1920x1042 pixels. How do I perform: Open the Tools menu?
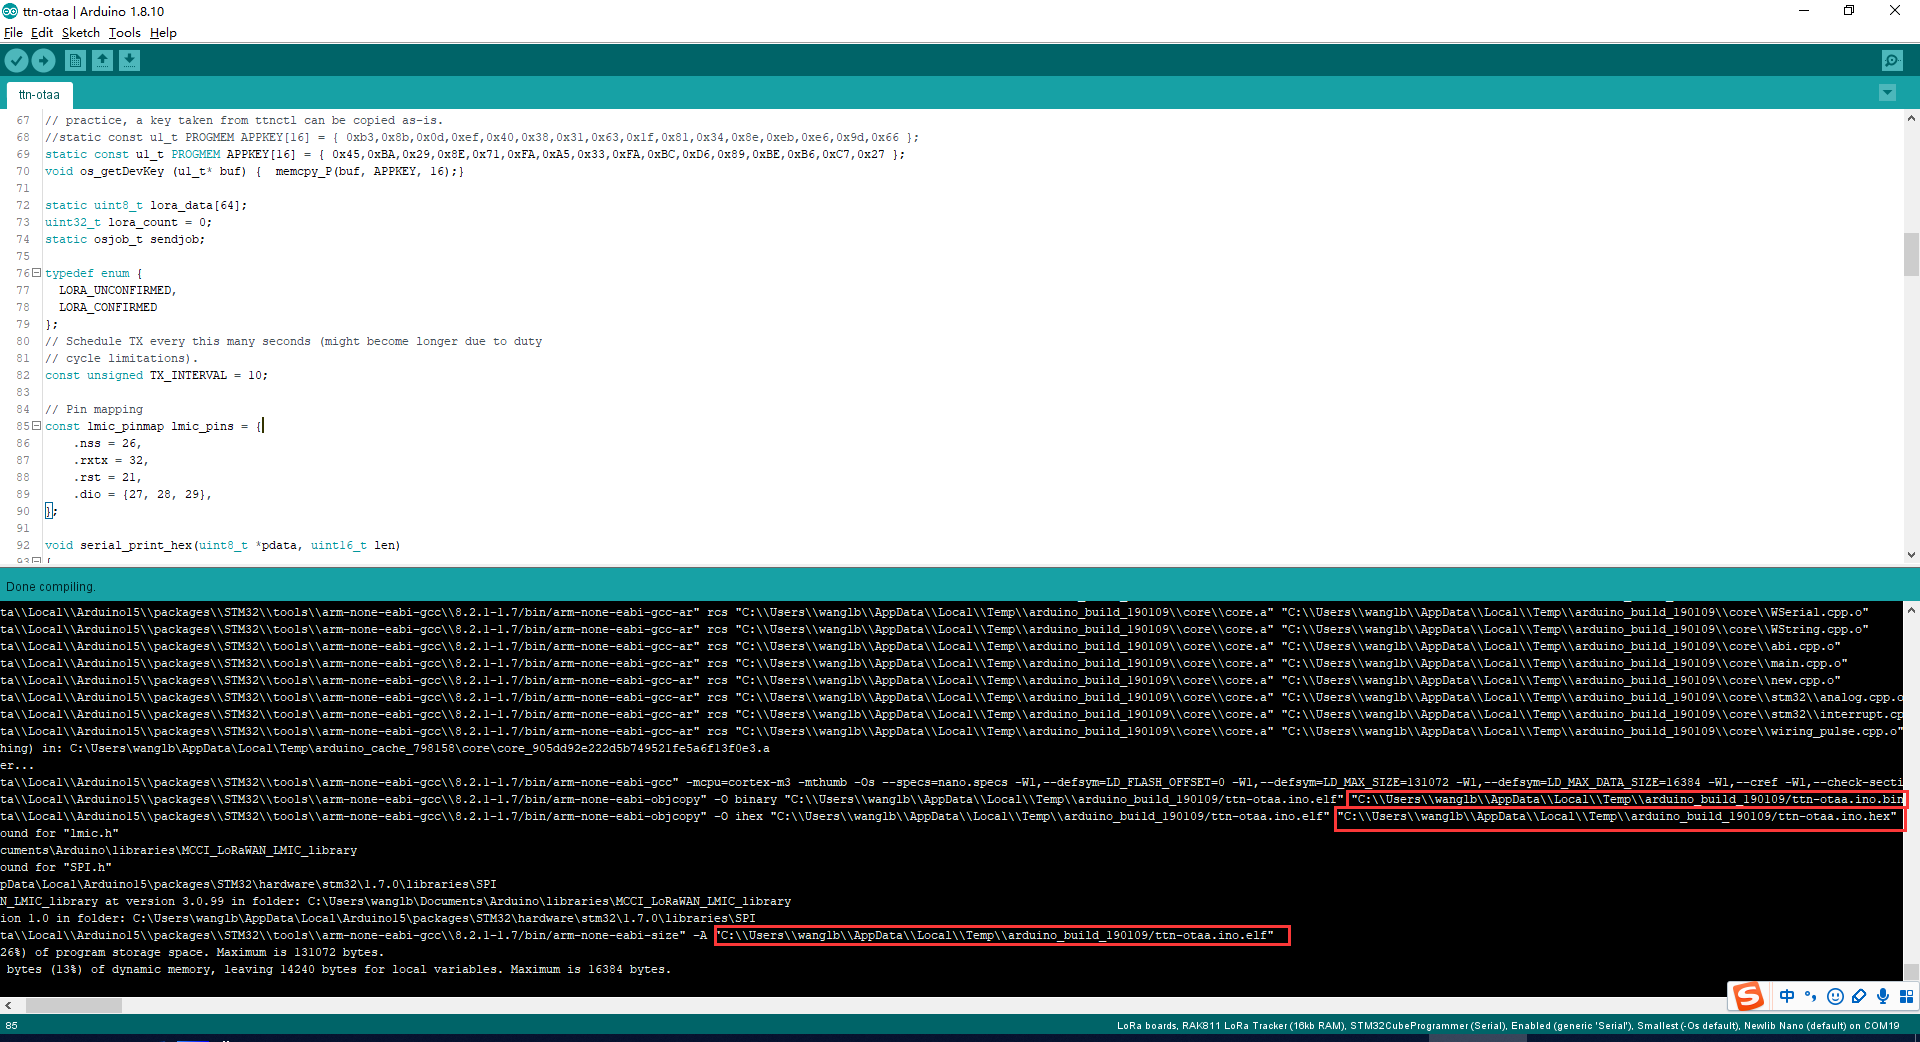[x=125, y=33]
